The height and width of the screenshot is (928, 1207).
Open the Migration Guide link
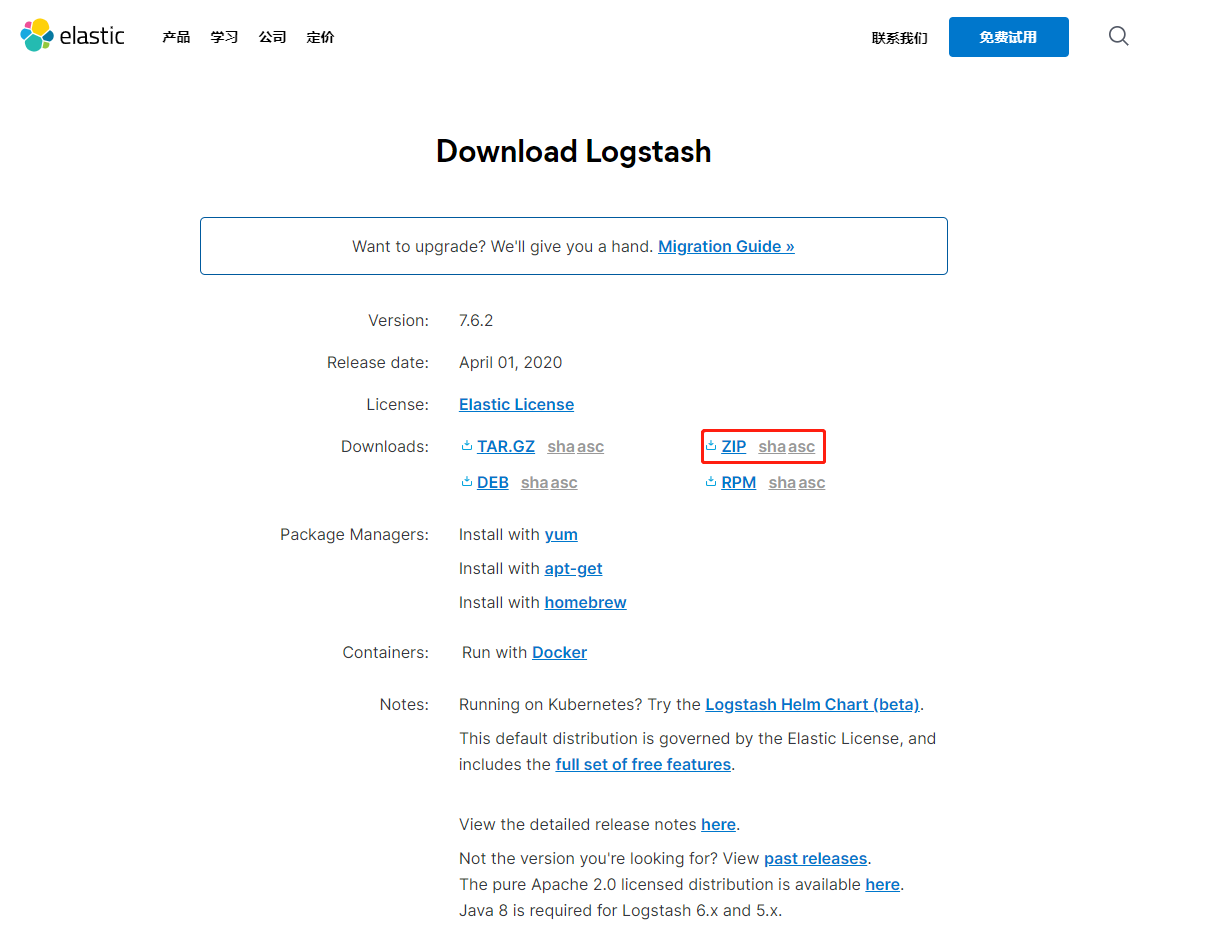pos(725,246)
